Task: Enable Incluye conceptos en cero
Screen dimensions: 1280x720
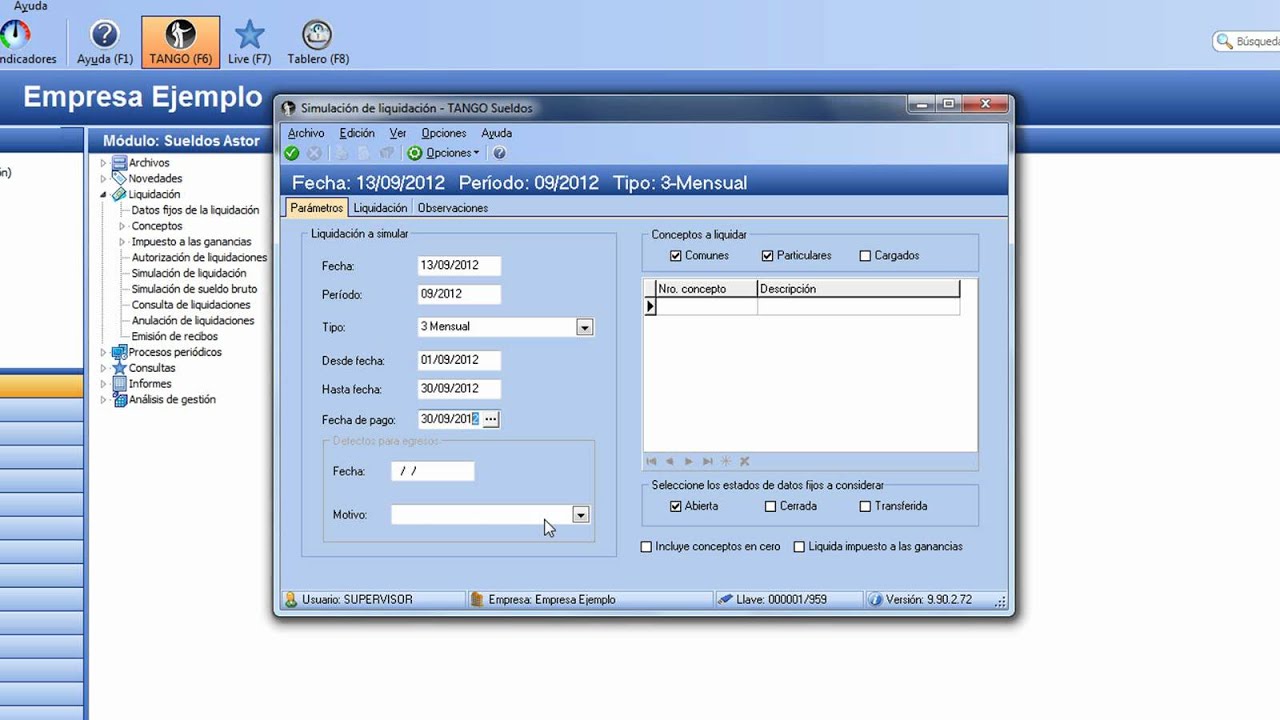Action: pos(646,547)
